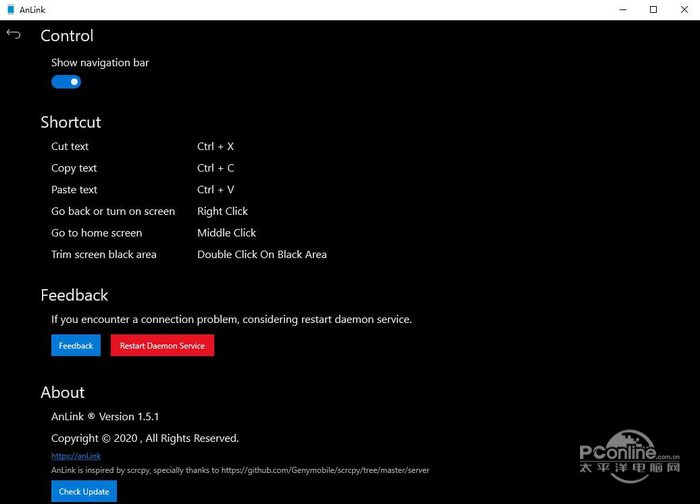Image resolution: width=700 pixels, height=504 pixels.
Task: Click the AnLink window title text
Action: [32, 9]
